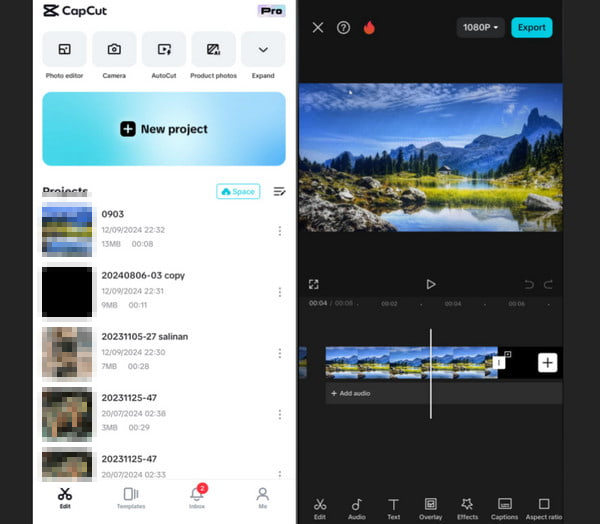Open options menu for project 0903

280,231
